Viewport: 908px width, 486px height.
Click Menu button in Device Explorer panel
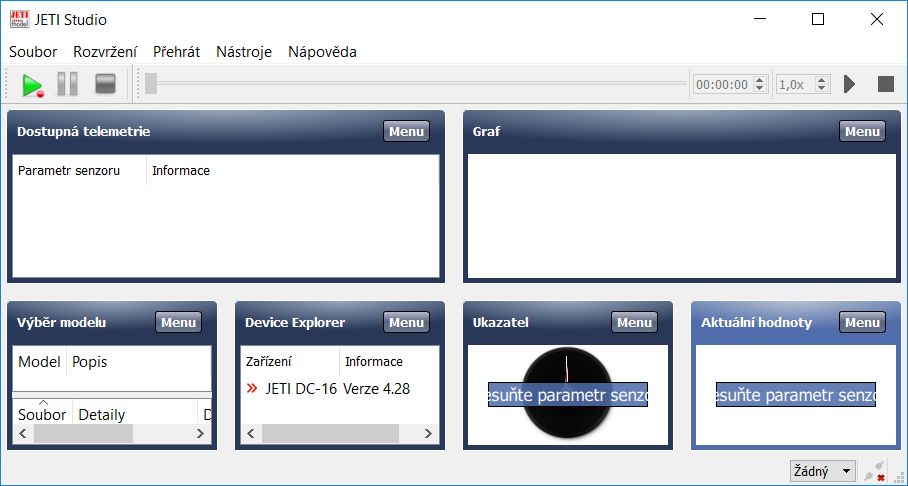406,322
